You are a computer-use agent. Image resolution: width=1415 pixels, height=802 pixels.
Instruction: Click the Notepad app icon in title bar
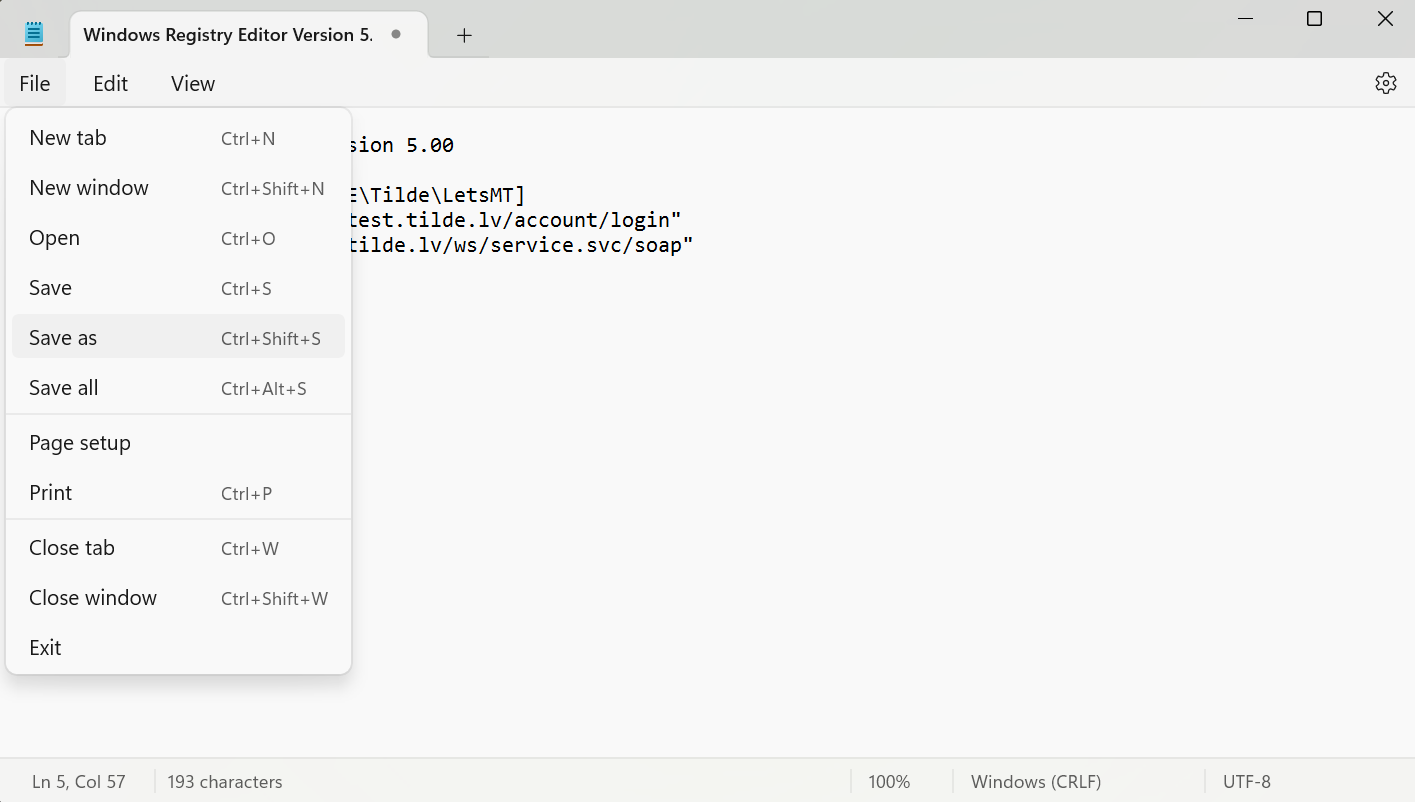pos(34,34)
